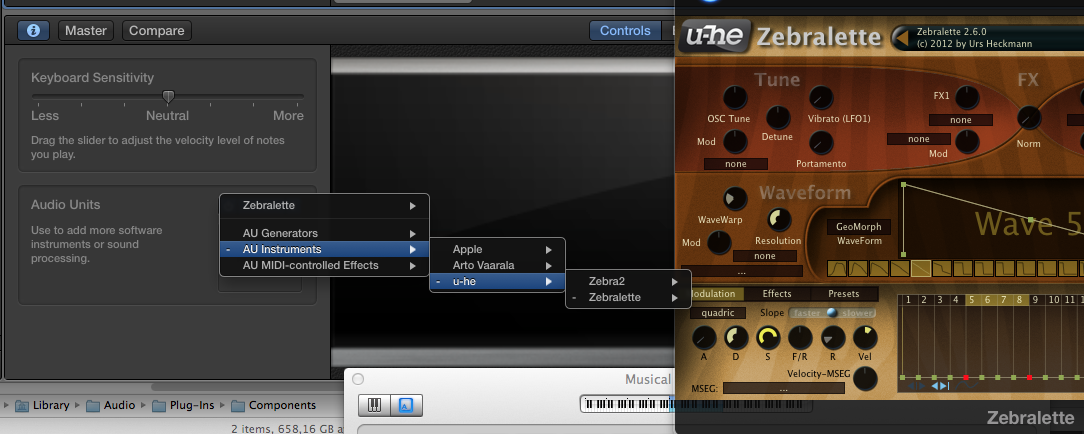The width and height of the screenshot is (1084, 434).
Task: Click the Waveform section Mod knob
Action: [x=719, y=243]
